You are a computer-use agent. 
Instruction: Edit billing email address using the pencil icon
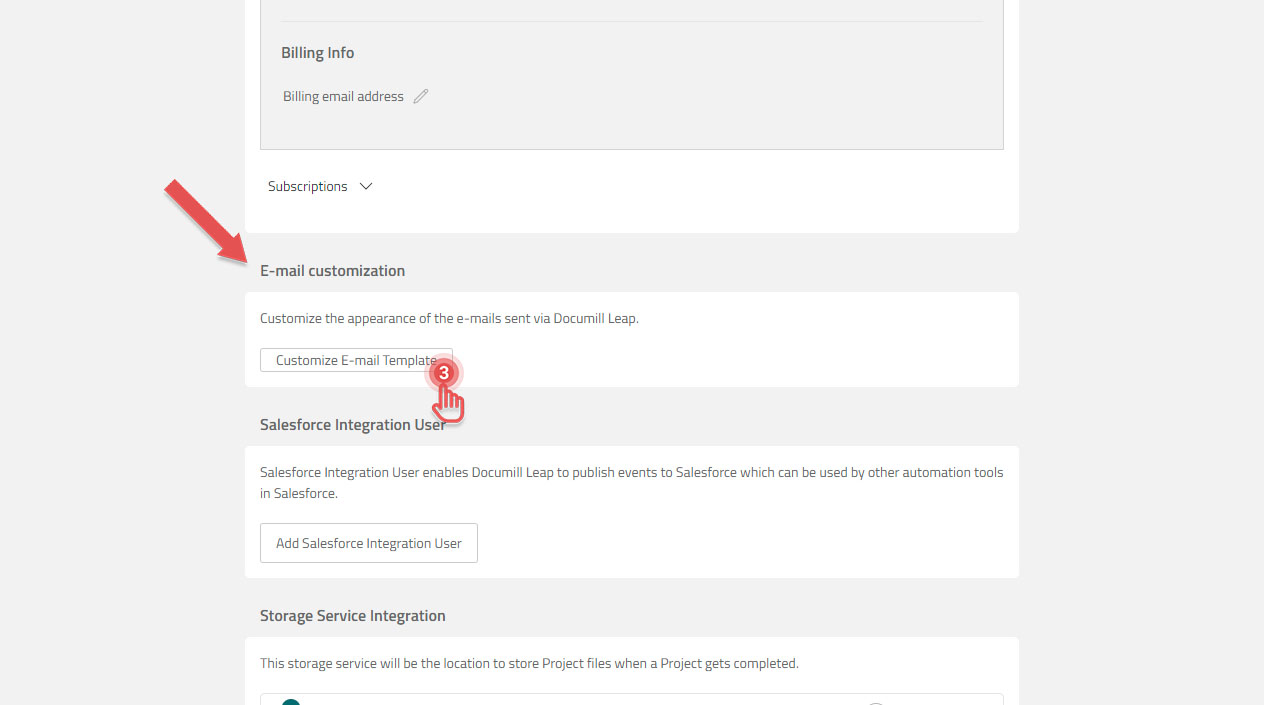coord(420,95)
